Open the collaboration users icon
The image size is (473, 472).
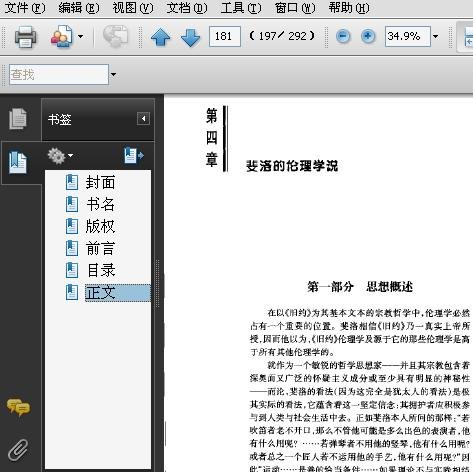(62, 36)
